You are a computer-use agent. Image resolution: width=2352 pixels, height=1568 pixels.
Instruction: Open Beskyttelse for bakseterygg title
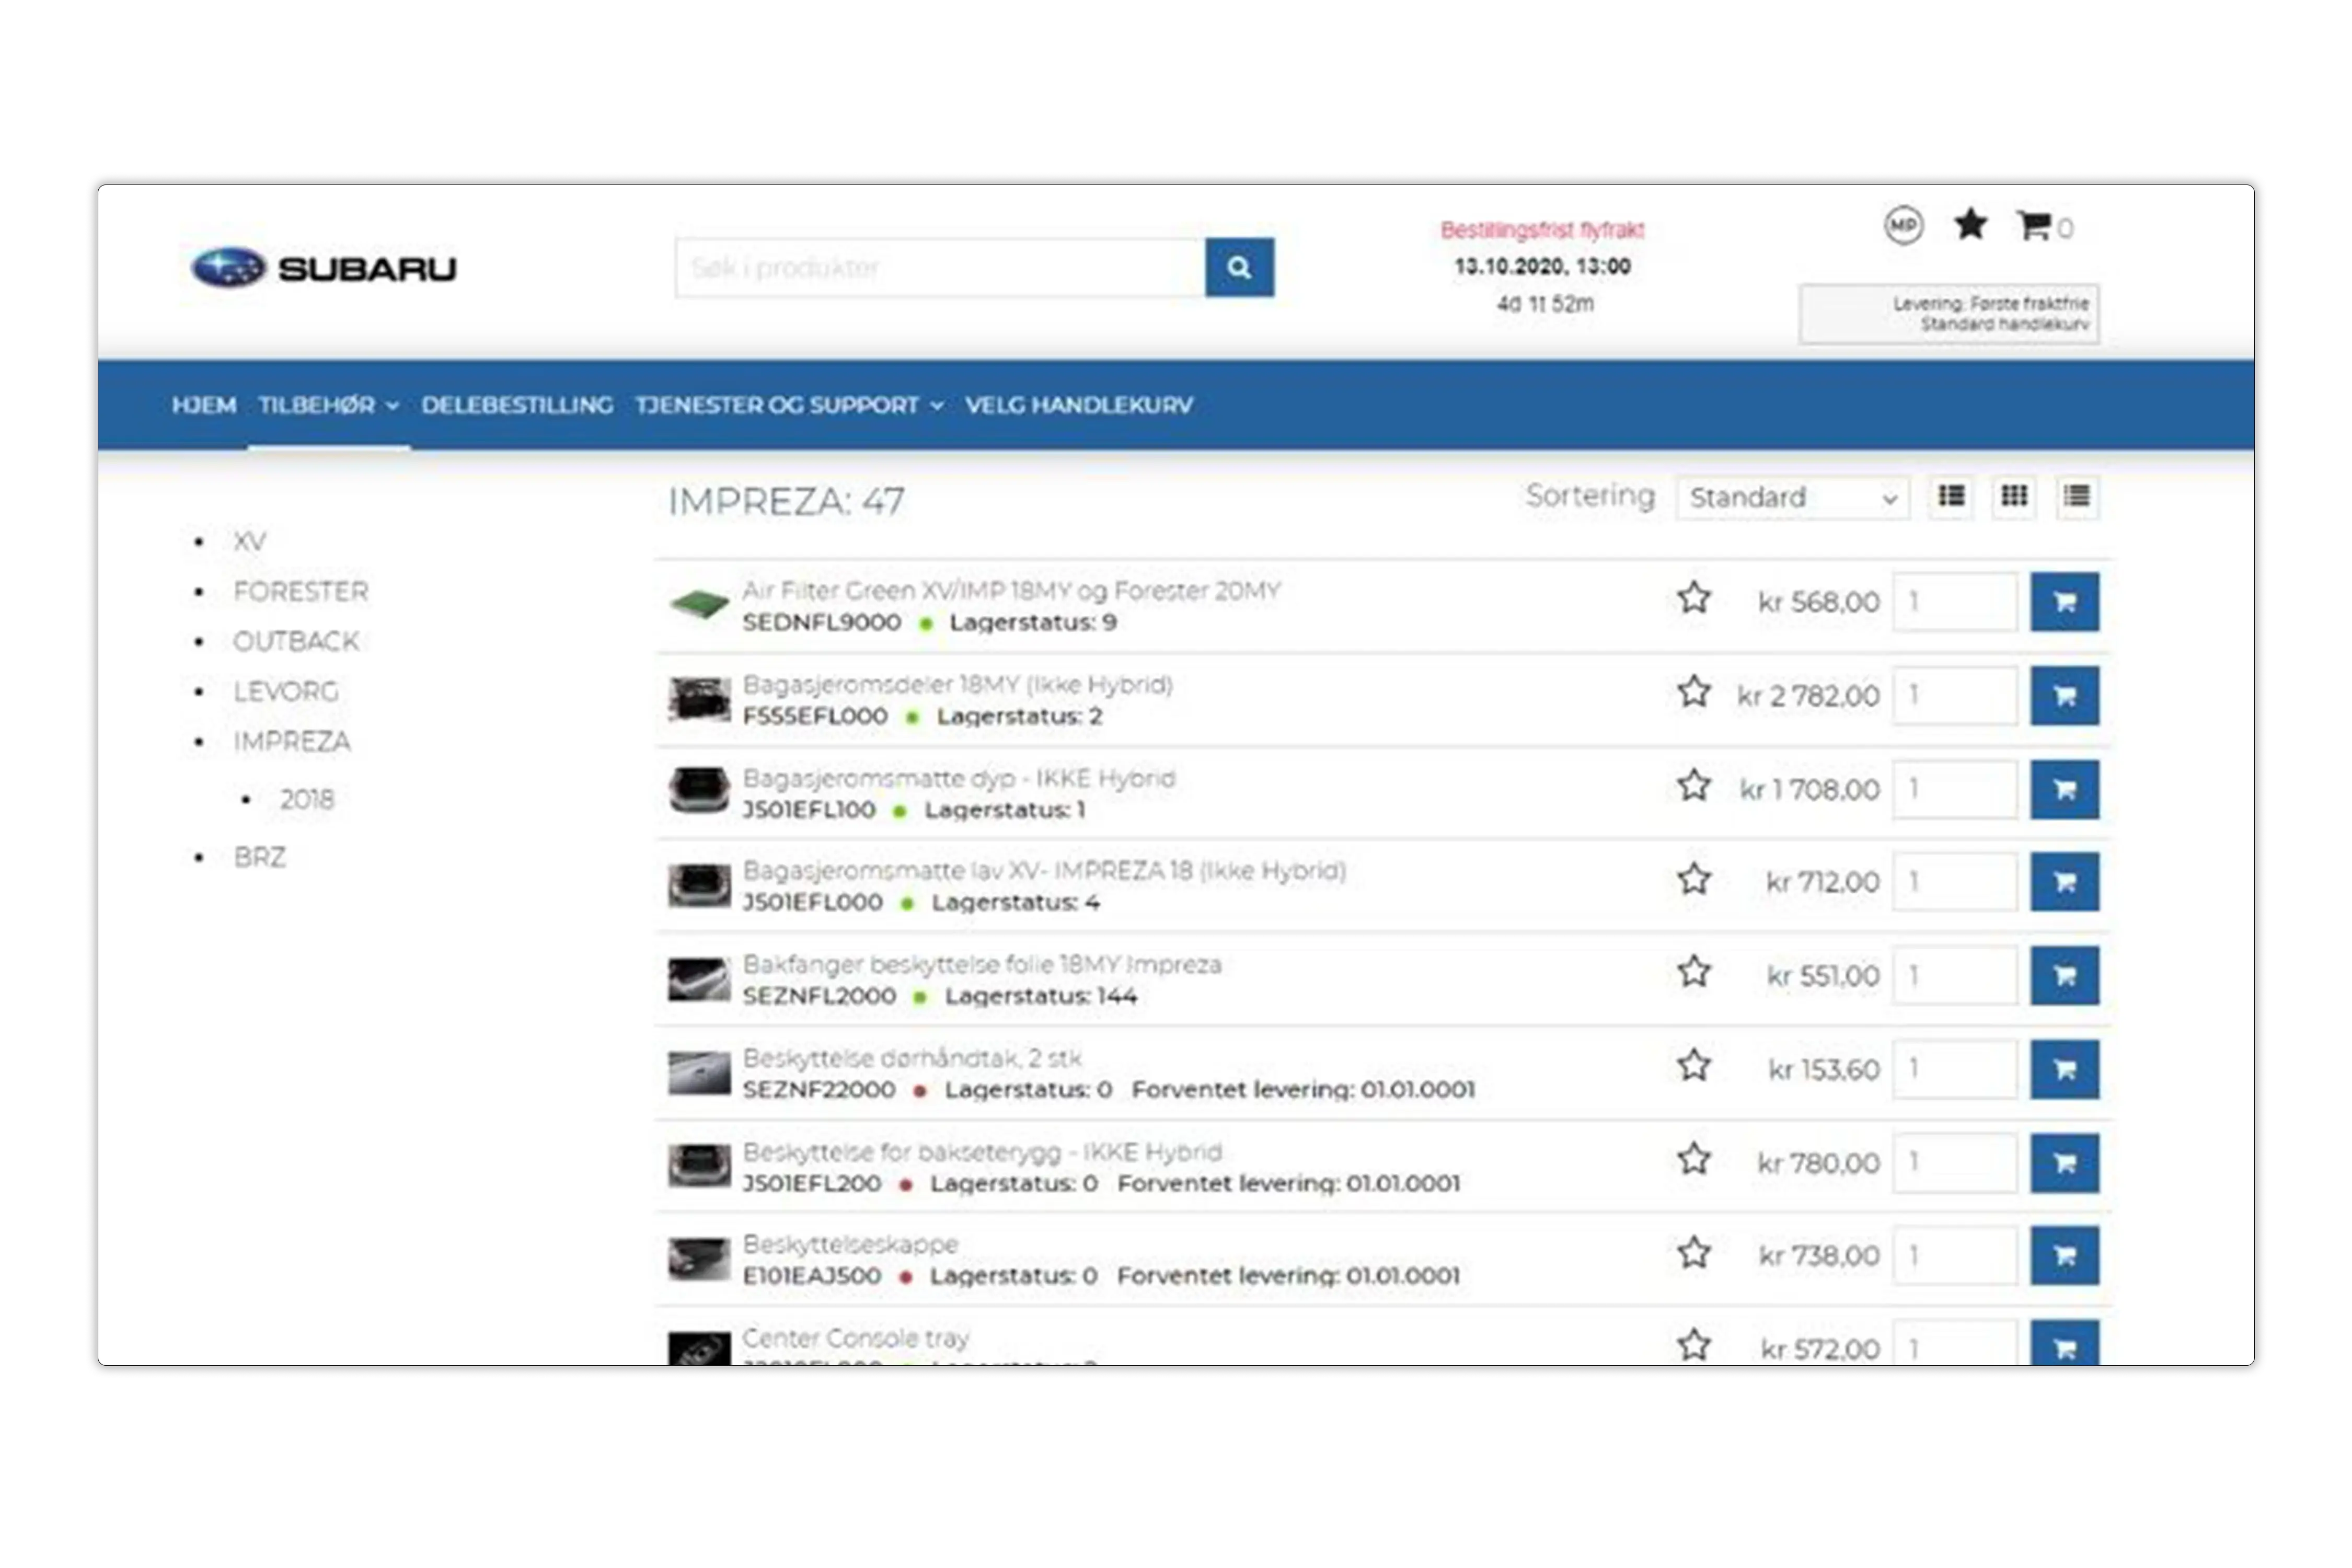[x=982, y=1152]
